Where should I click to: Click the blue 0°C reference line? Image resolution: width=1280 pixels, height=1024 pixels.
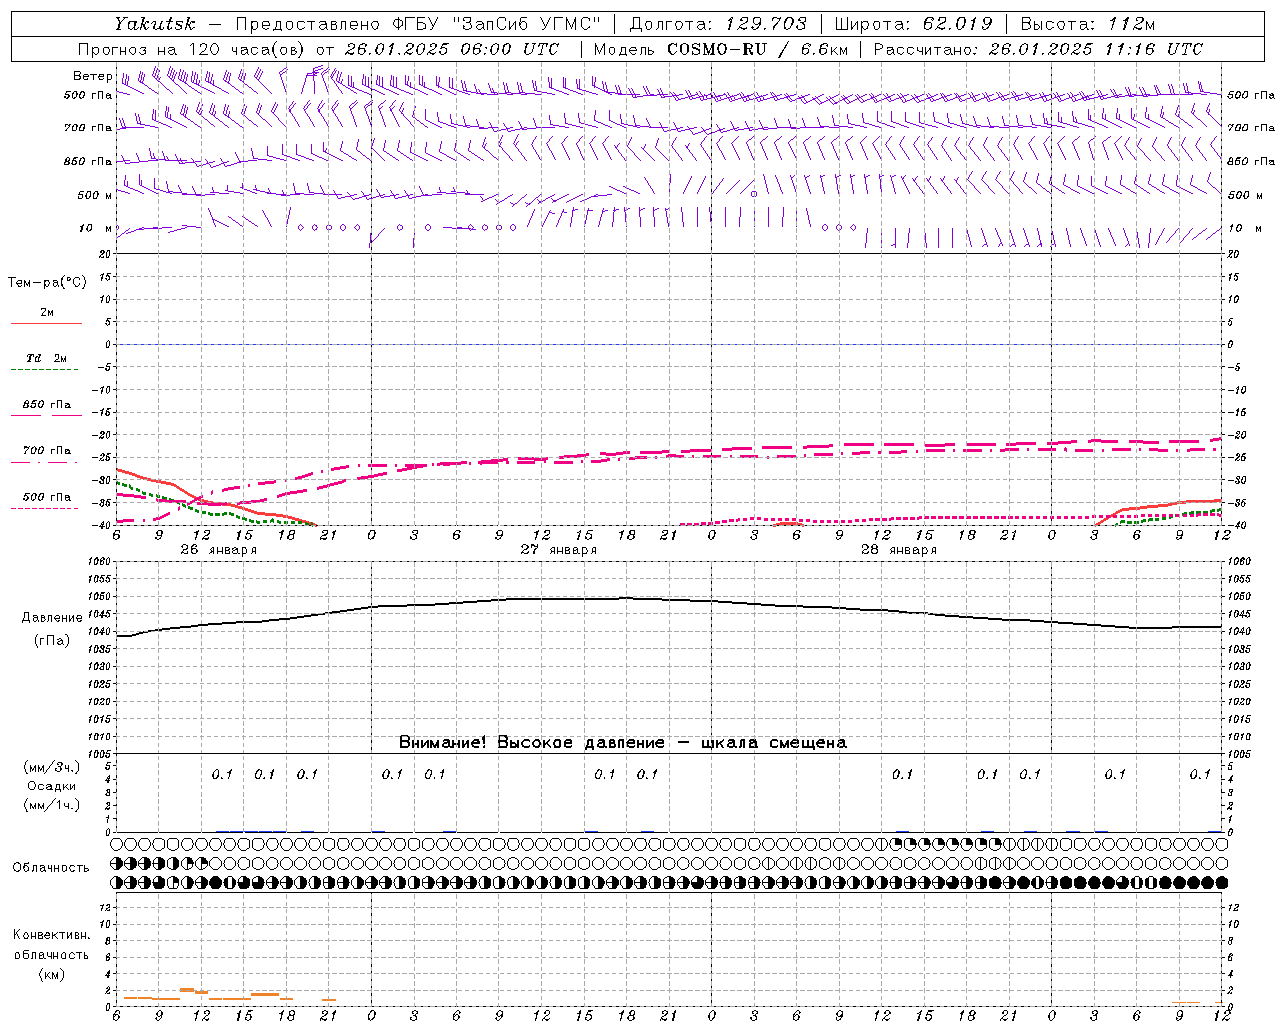tap(670, 344)
